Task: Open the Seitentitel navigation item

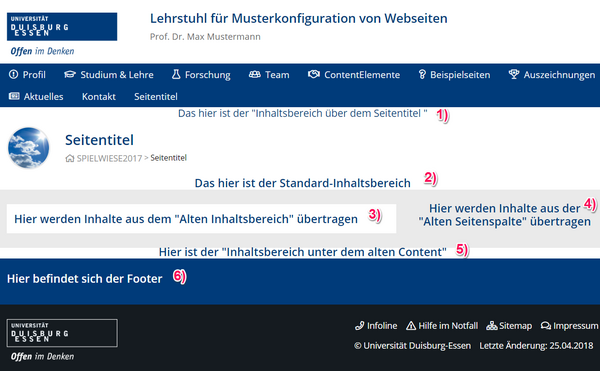Action: (x=156, y=96)
